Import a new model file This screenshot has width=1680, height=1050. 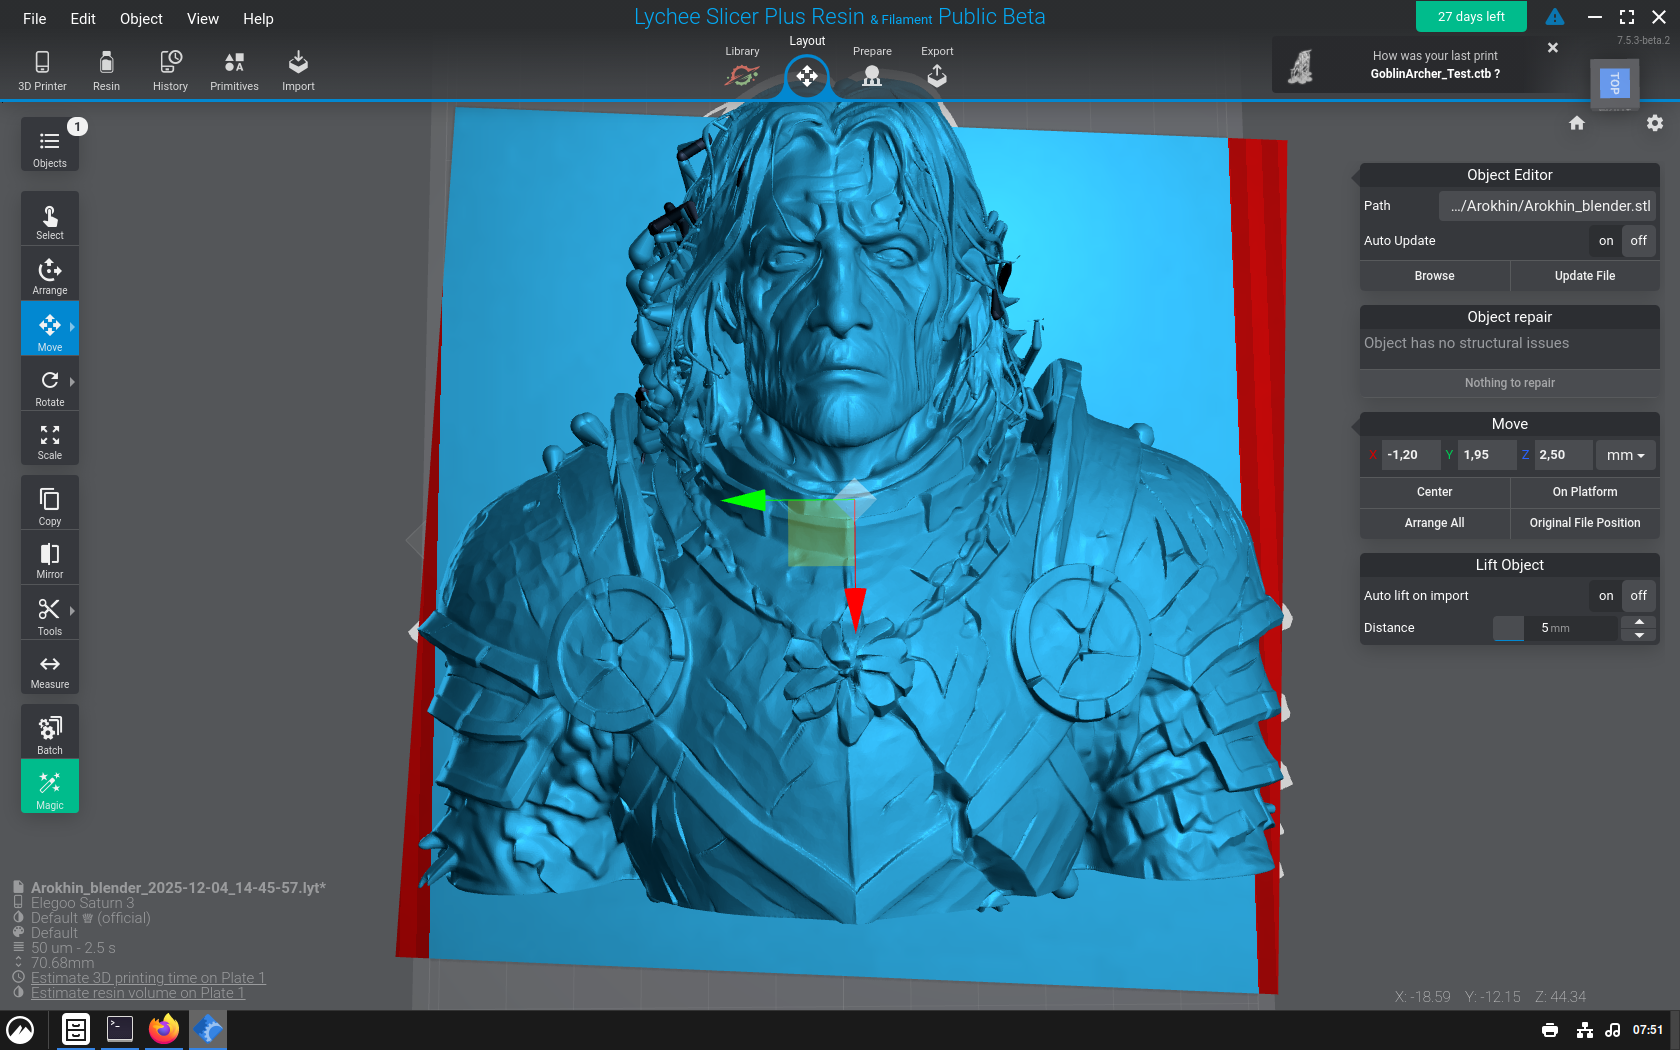pos(298,71)
